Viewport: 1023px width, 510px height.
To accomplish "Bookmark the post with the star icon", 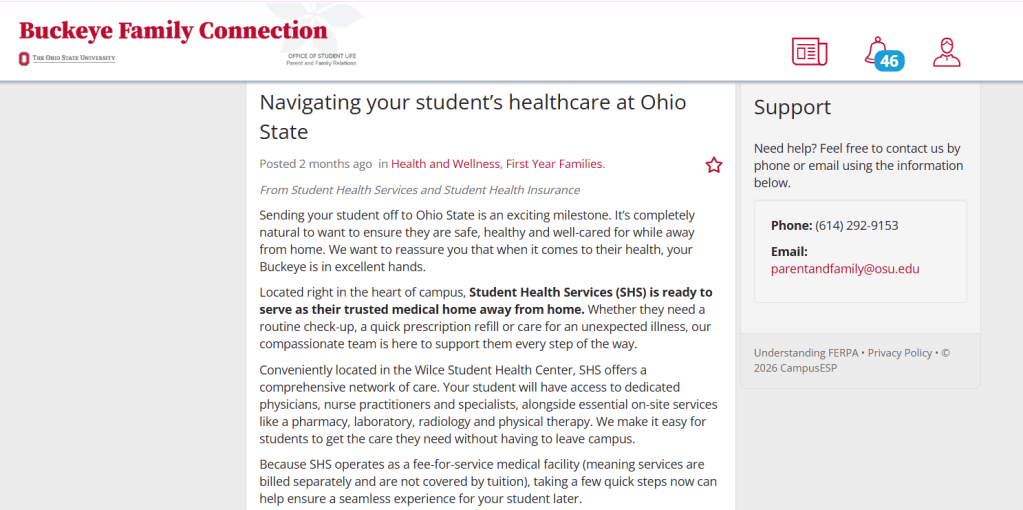I will 714,165.
